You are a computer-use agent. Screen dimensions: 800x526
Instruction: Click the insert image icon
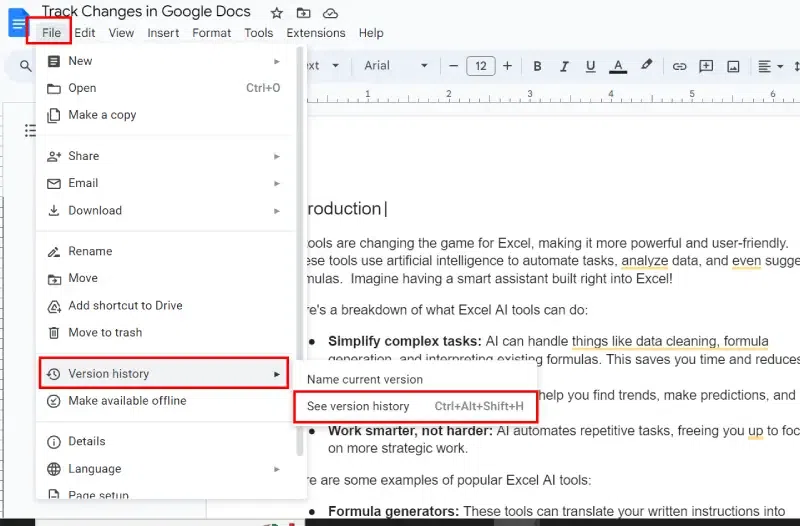coord(733,66)
